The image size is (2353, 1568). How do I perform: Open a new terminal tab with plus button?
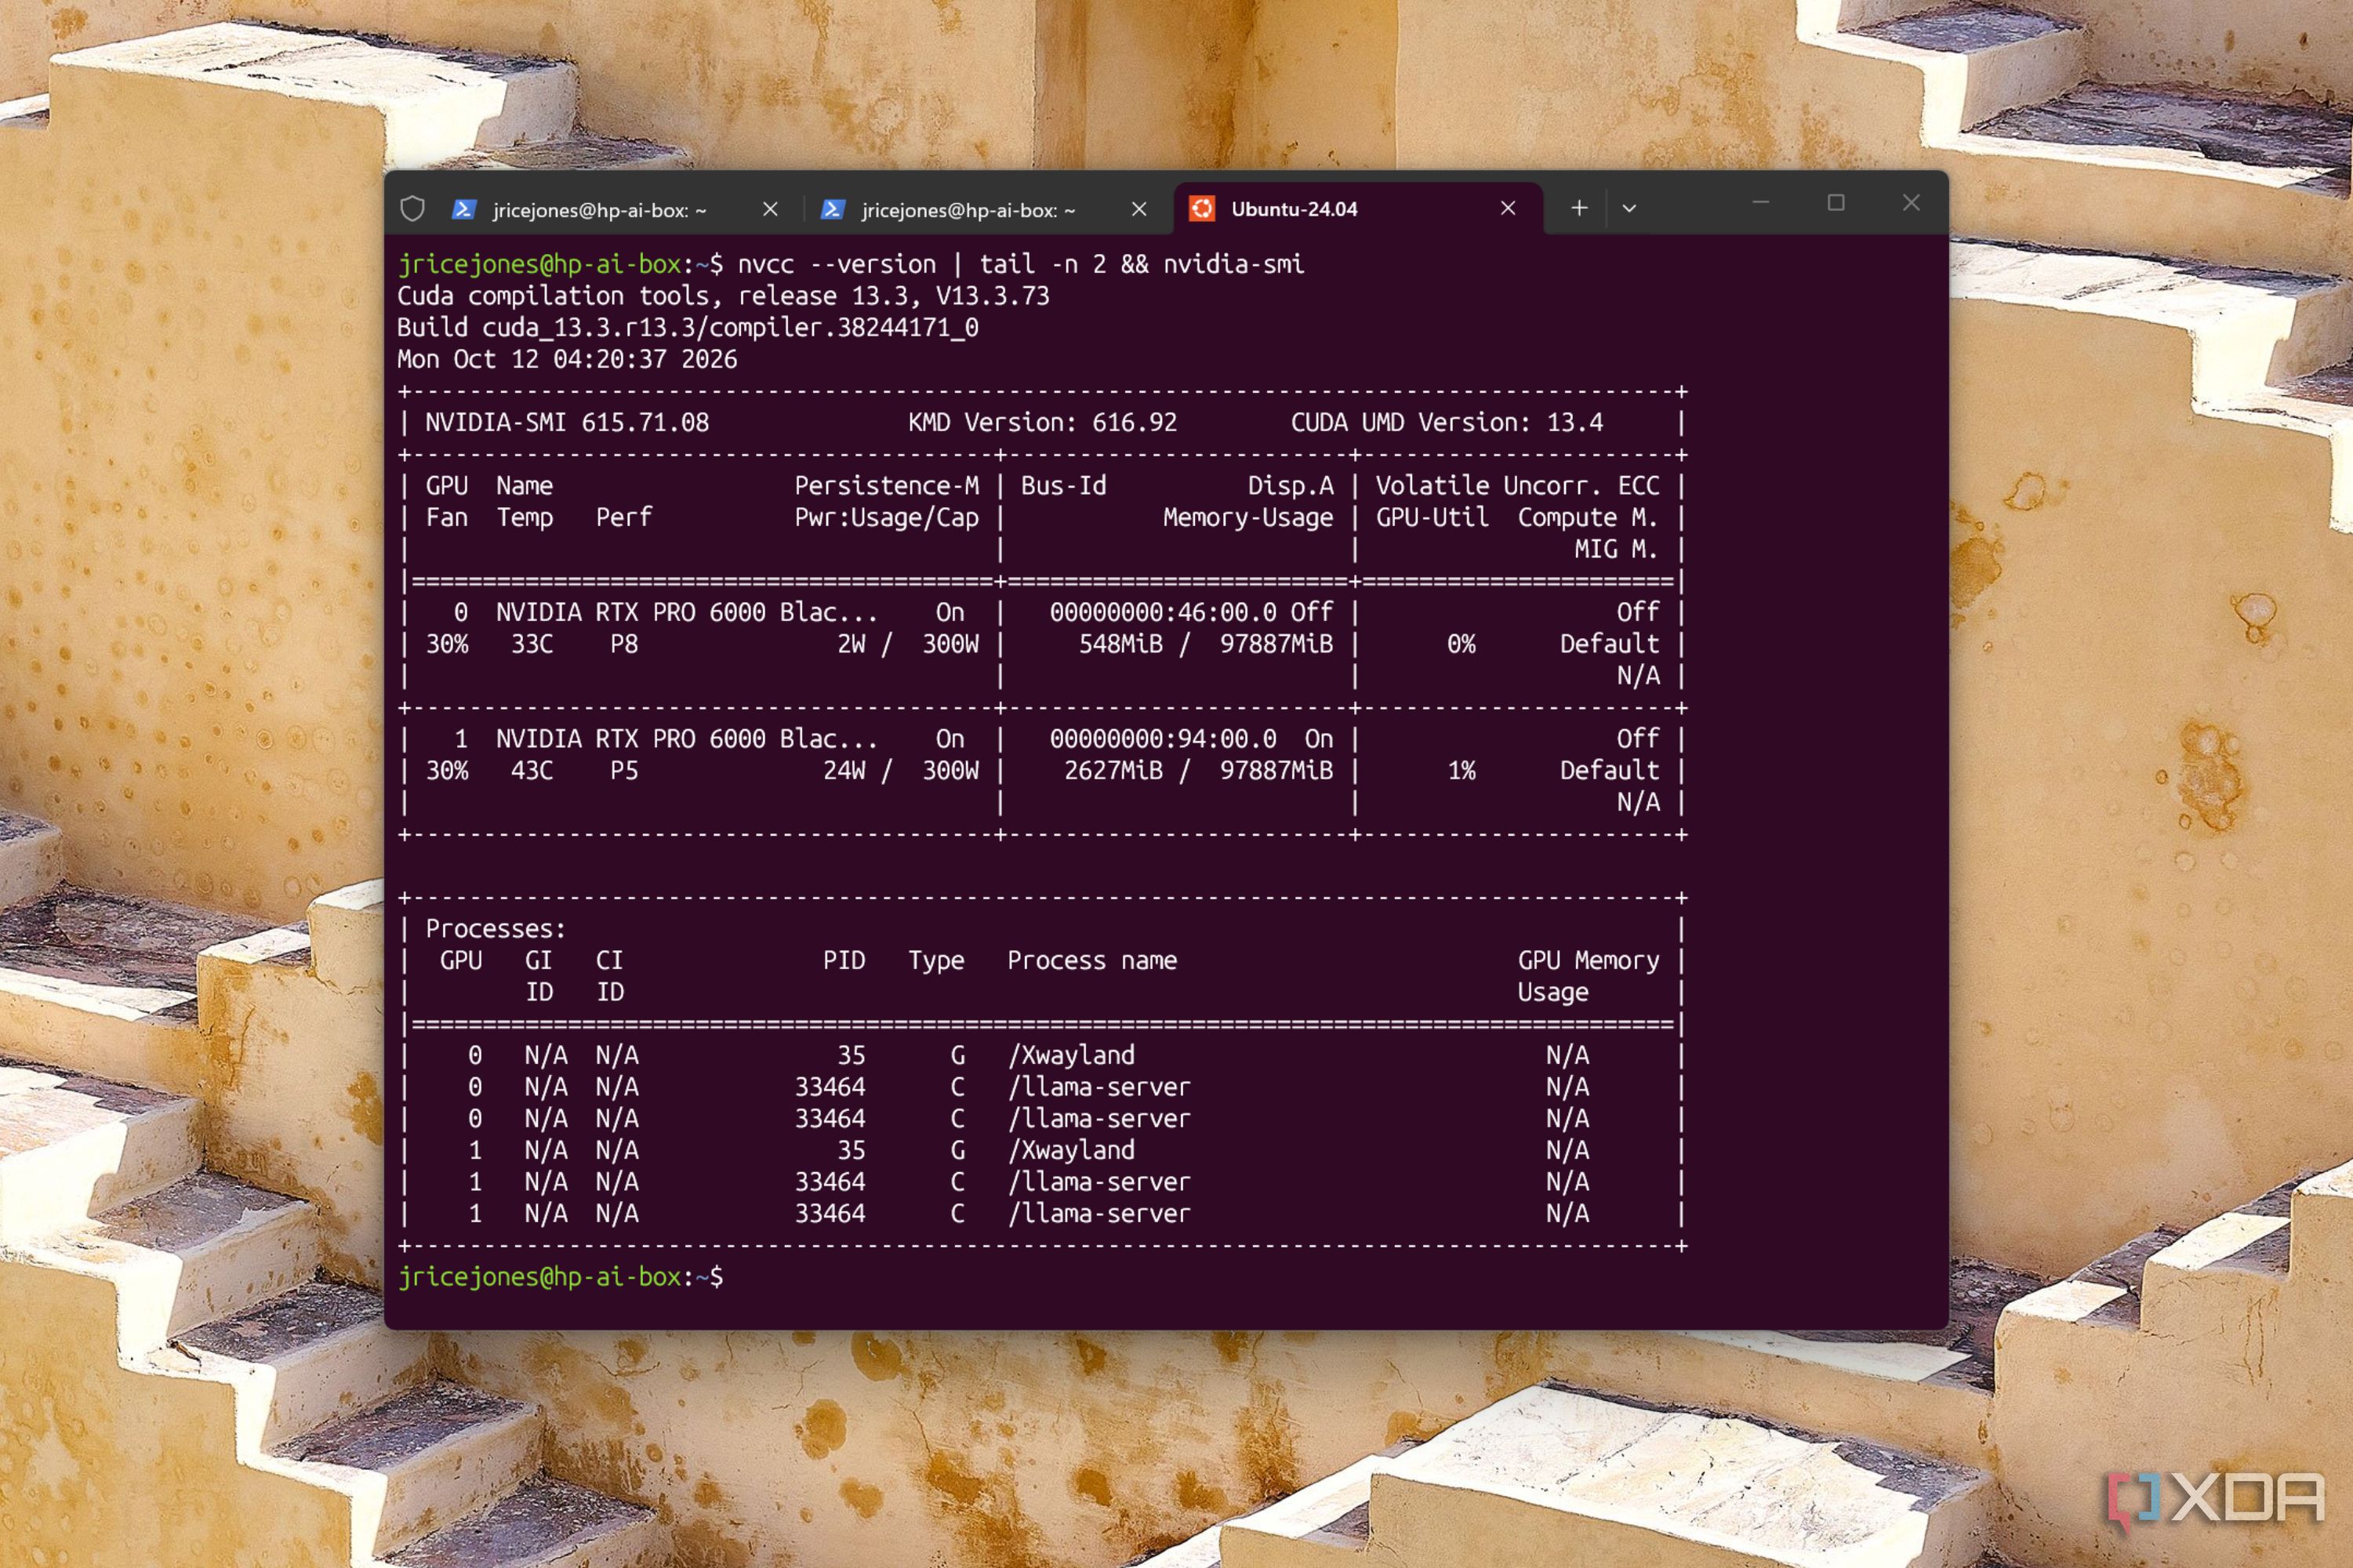coord(1579,208)
